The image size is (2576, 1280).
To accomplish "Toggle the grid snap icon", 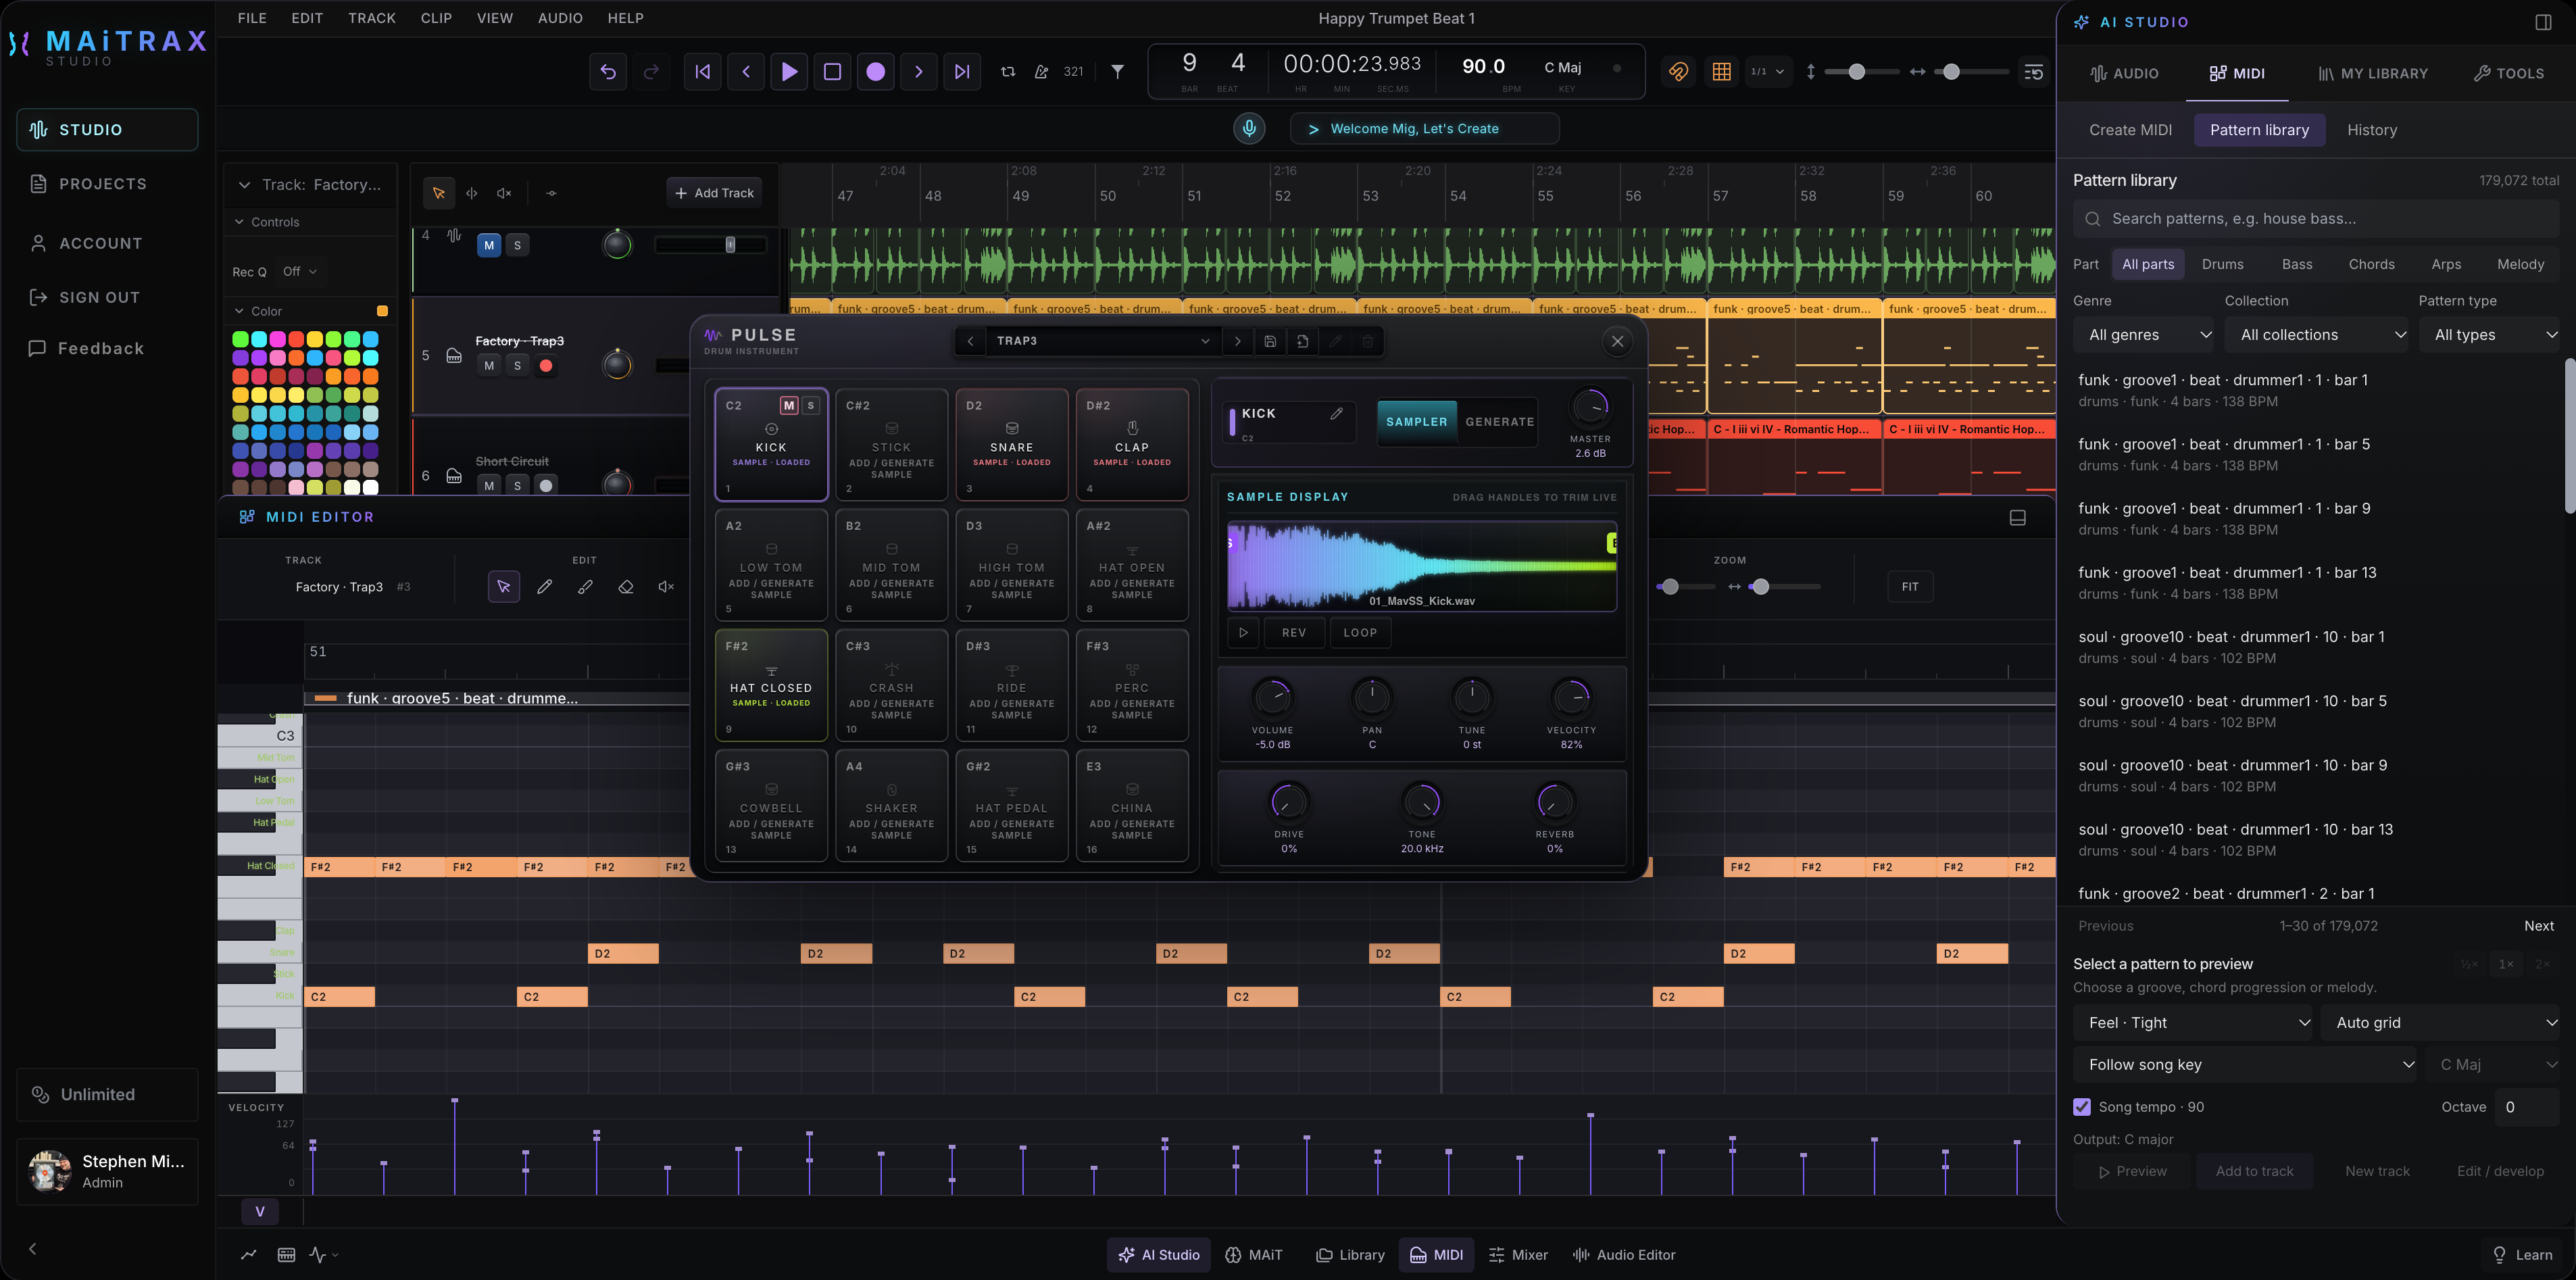I will 1722,71.
